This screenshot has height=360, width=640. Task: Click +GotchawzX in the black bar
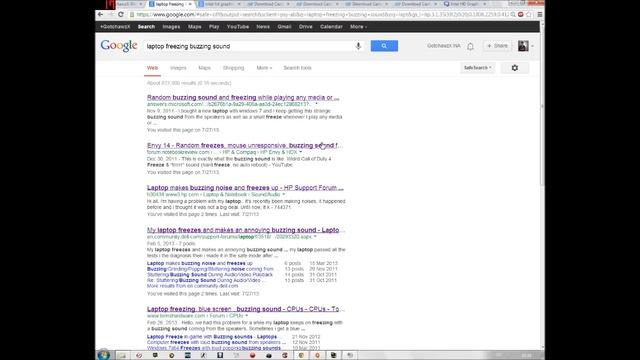[x=115, y=27]
